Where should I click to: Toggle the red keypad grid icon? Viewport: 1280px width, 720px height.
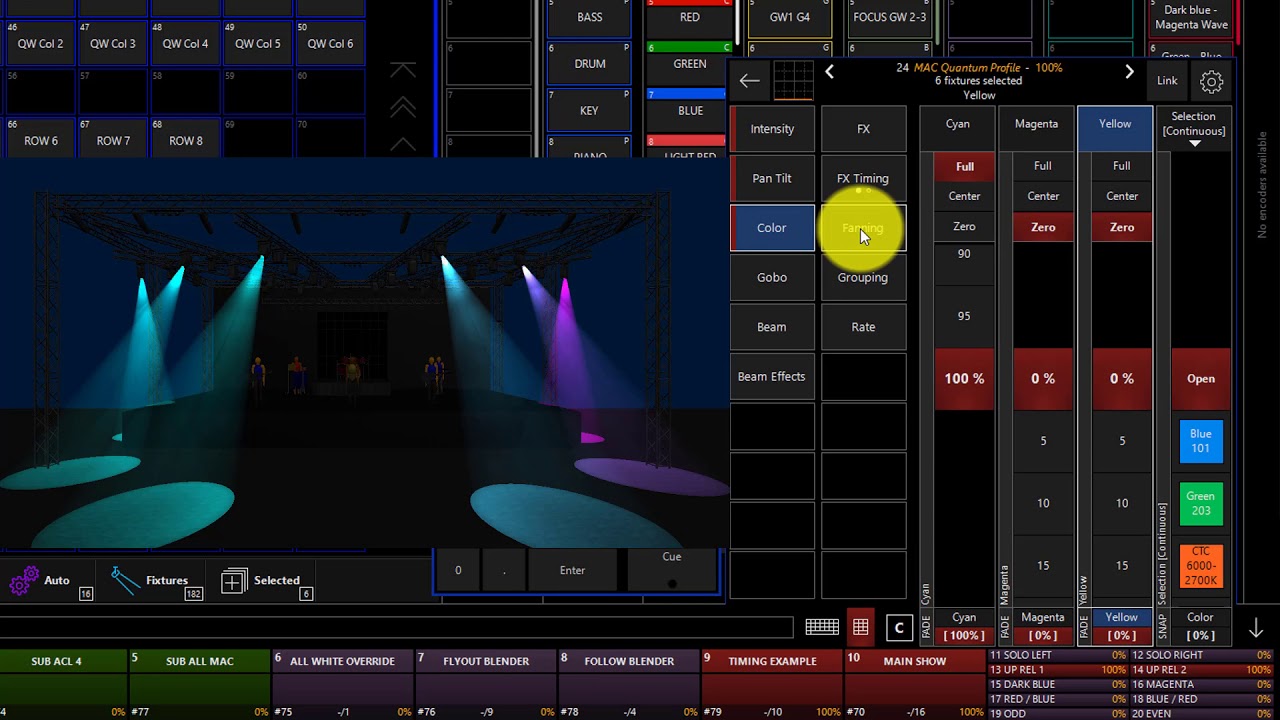click(860, 627)
